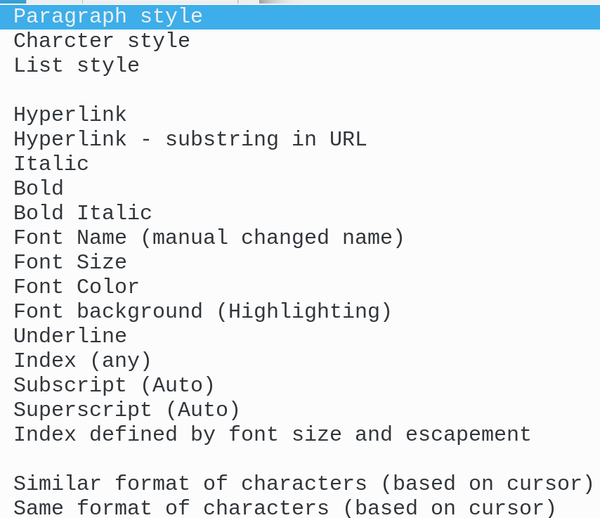Select Font Name (manual changed name)
600x518 pixels.
click(300, 238)
